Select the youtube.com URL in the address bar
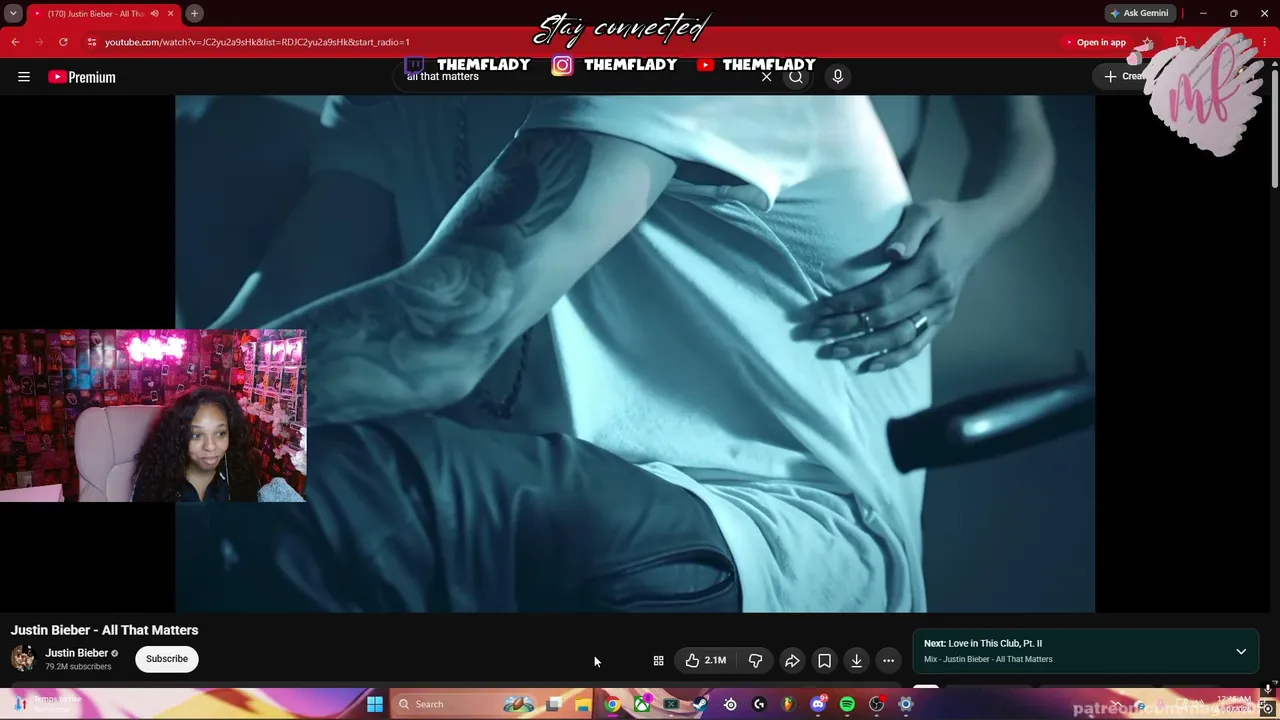This screenshot has width=1280, height=720. point(257,42)
